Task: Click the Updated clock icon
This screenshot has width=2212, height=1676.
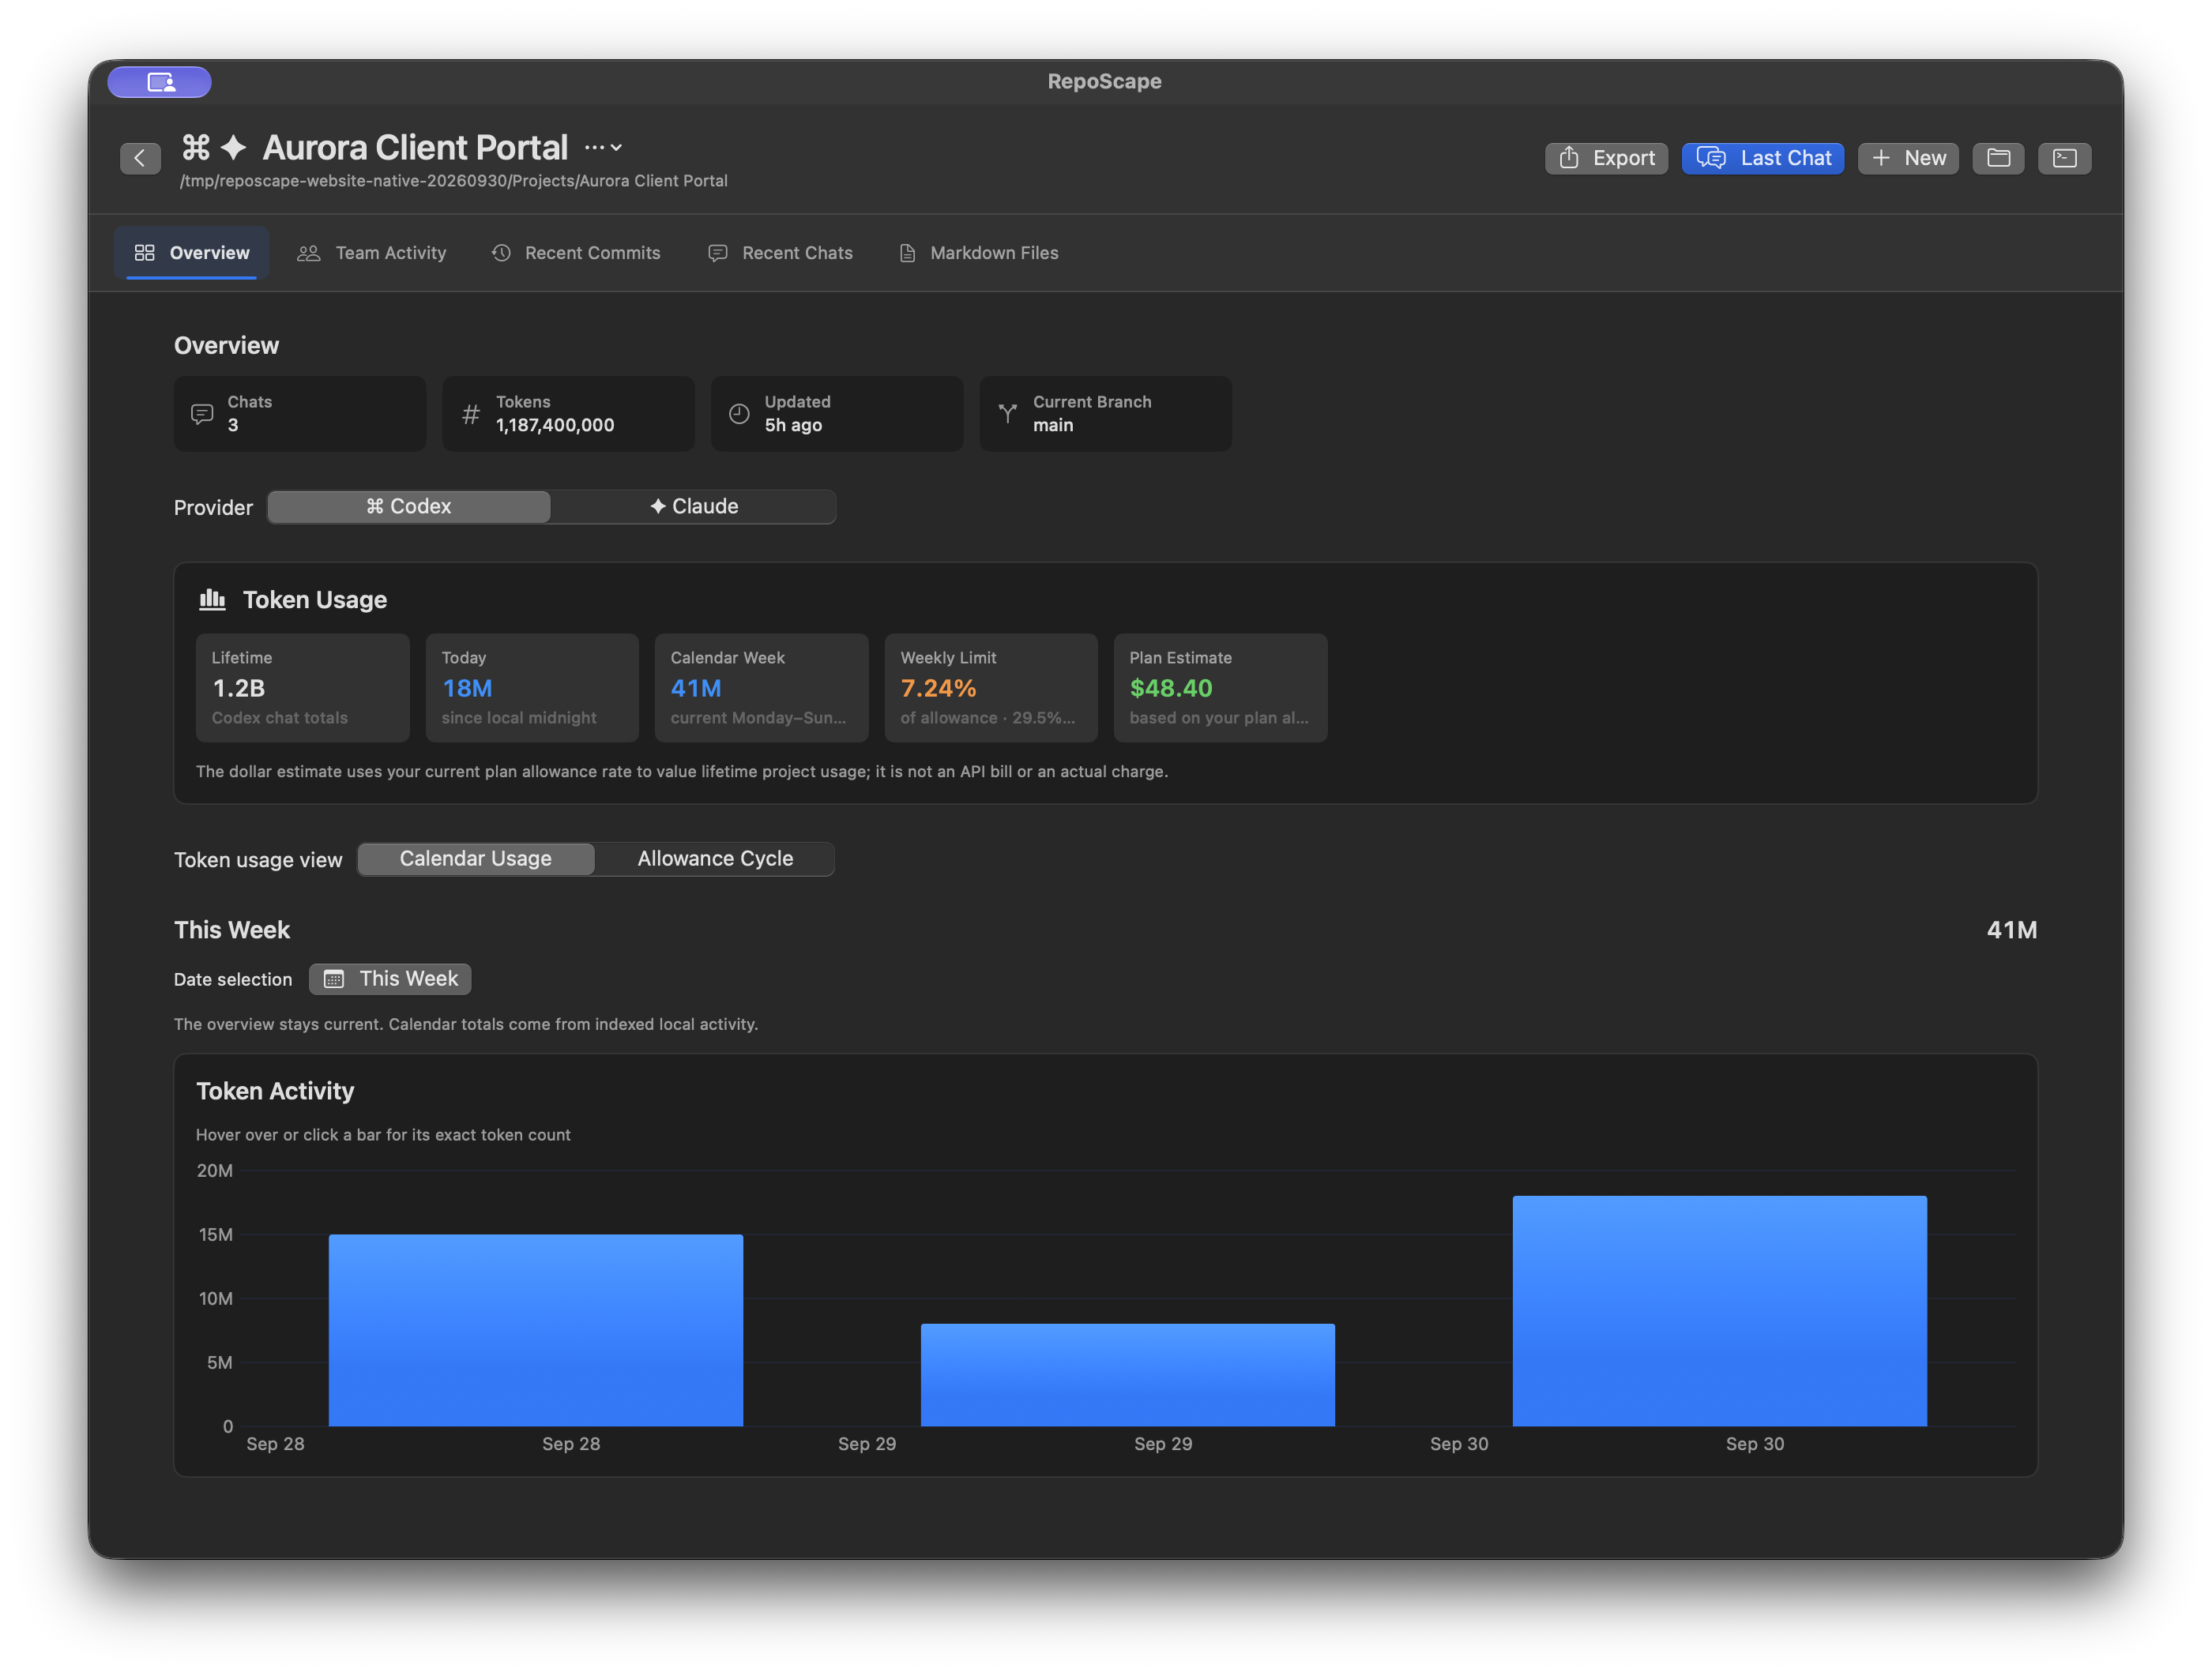Action: (x=739, y=414)
